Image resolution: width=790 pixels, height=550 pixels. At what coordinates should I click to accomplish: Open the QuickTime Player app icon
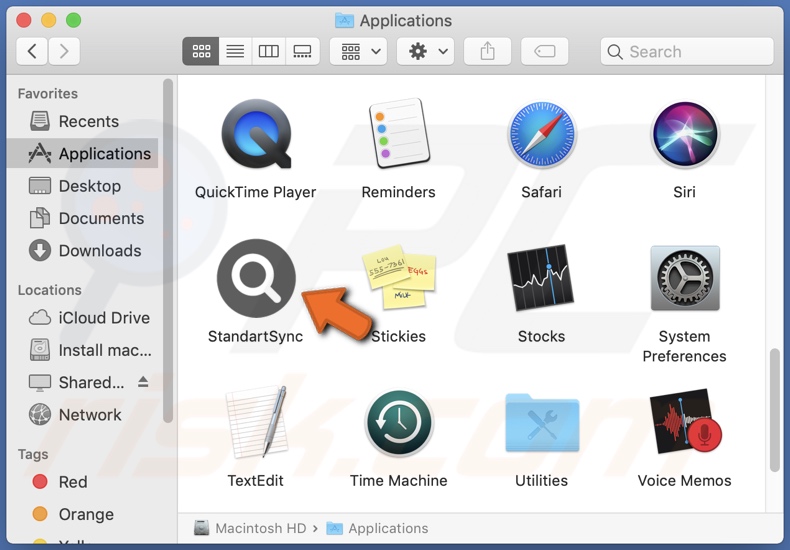pos(256,134)
